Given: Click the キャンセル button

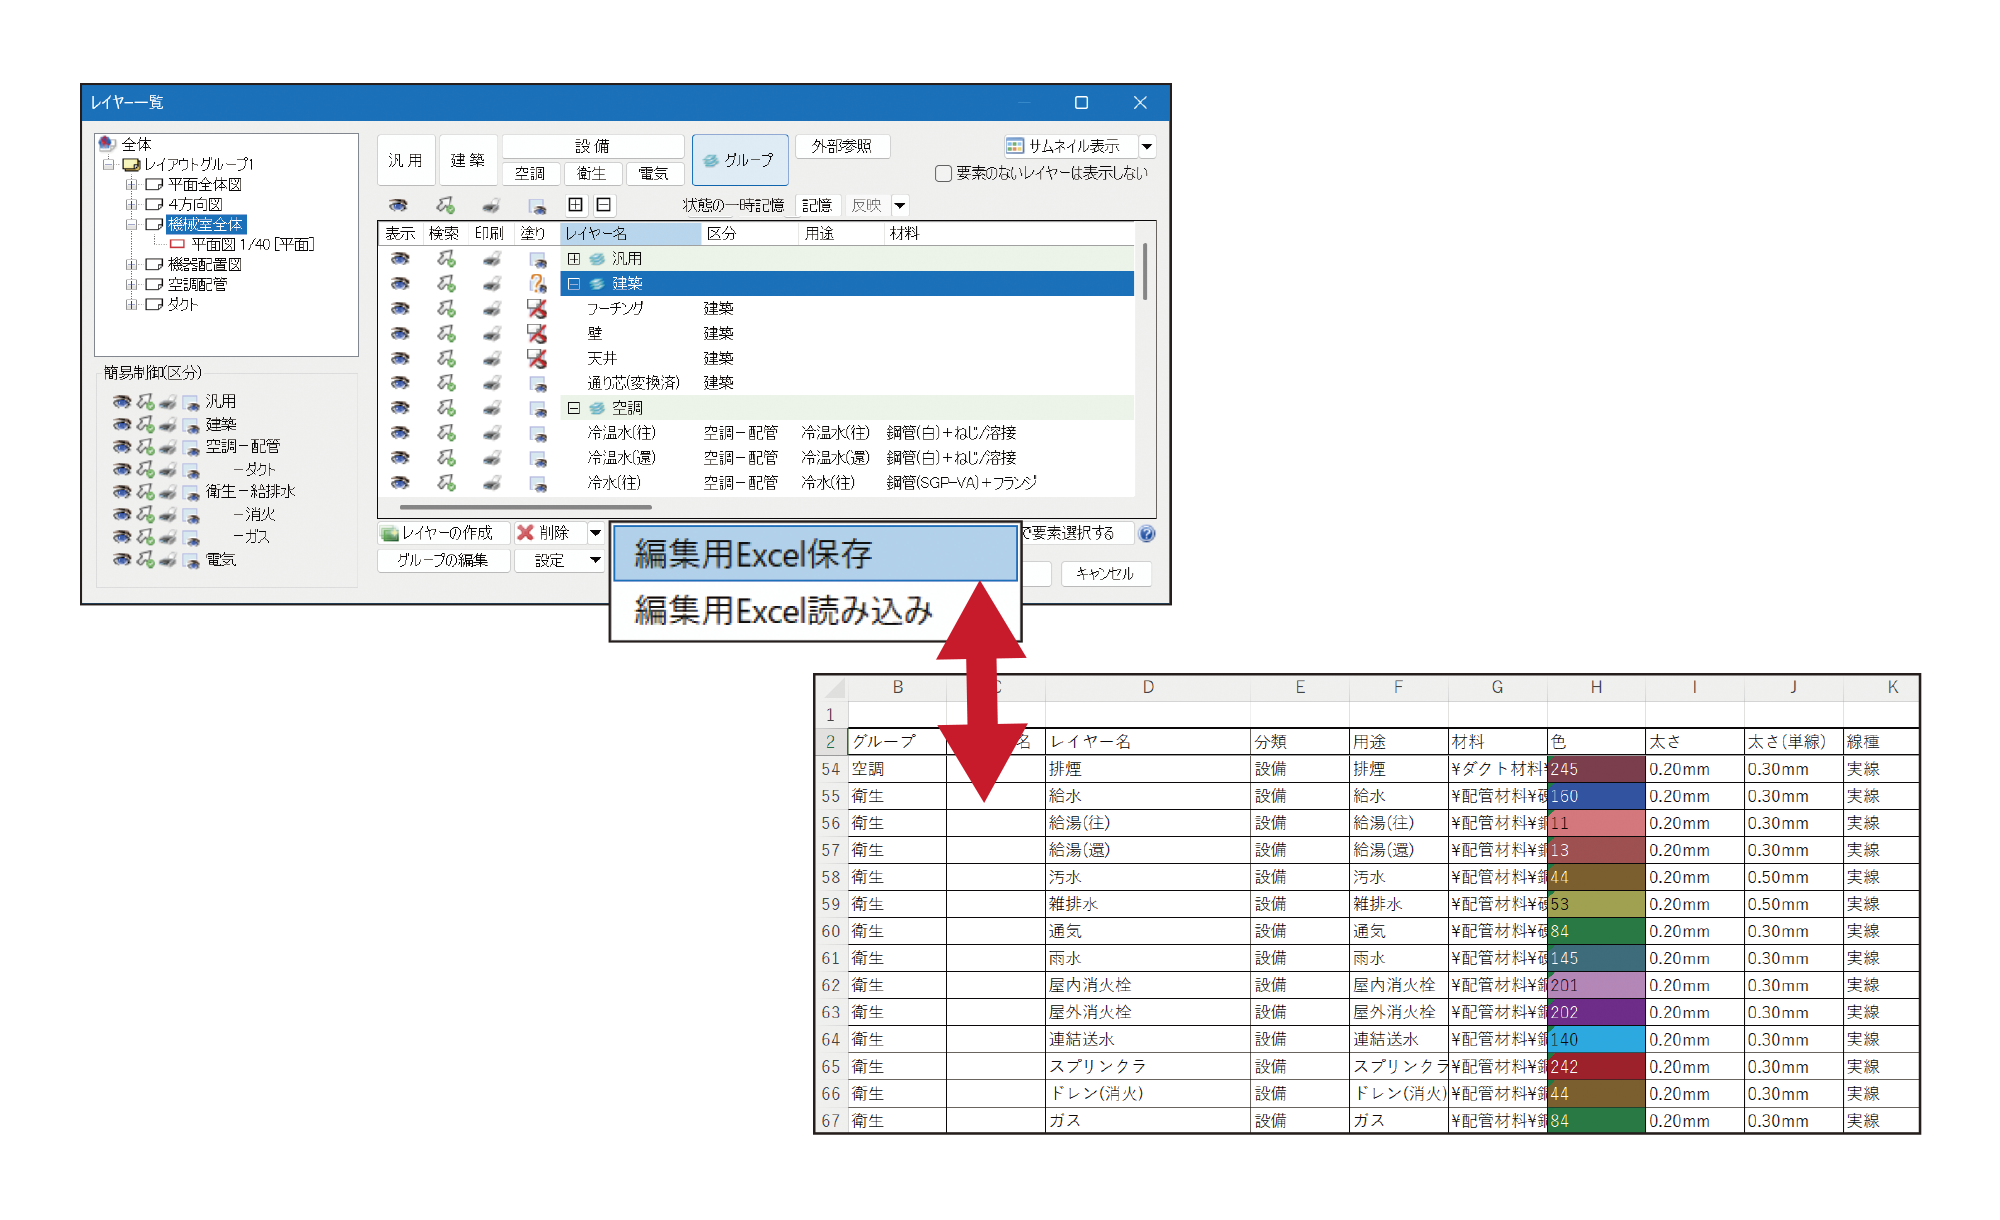Looking at the screenshot, I should pos(1106,574).
